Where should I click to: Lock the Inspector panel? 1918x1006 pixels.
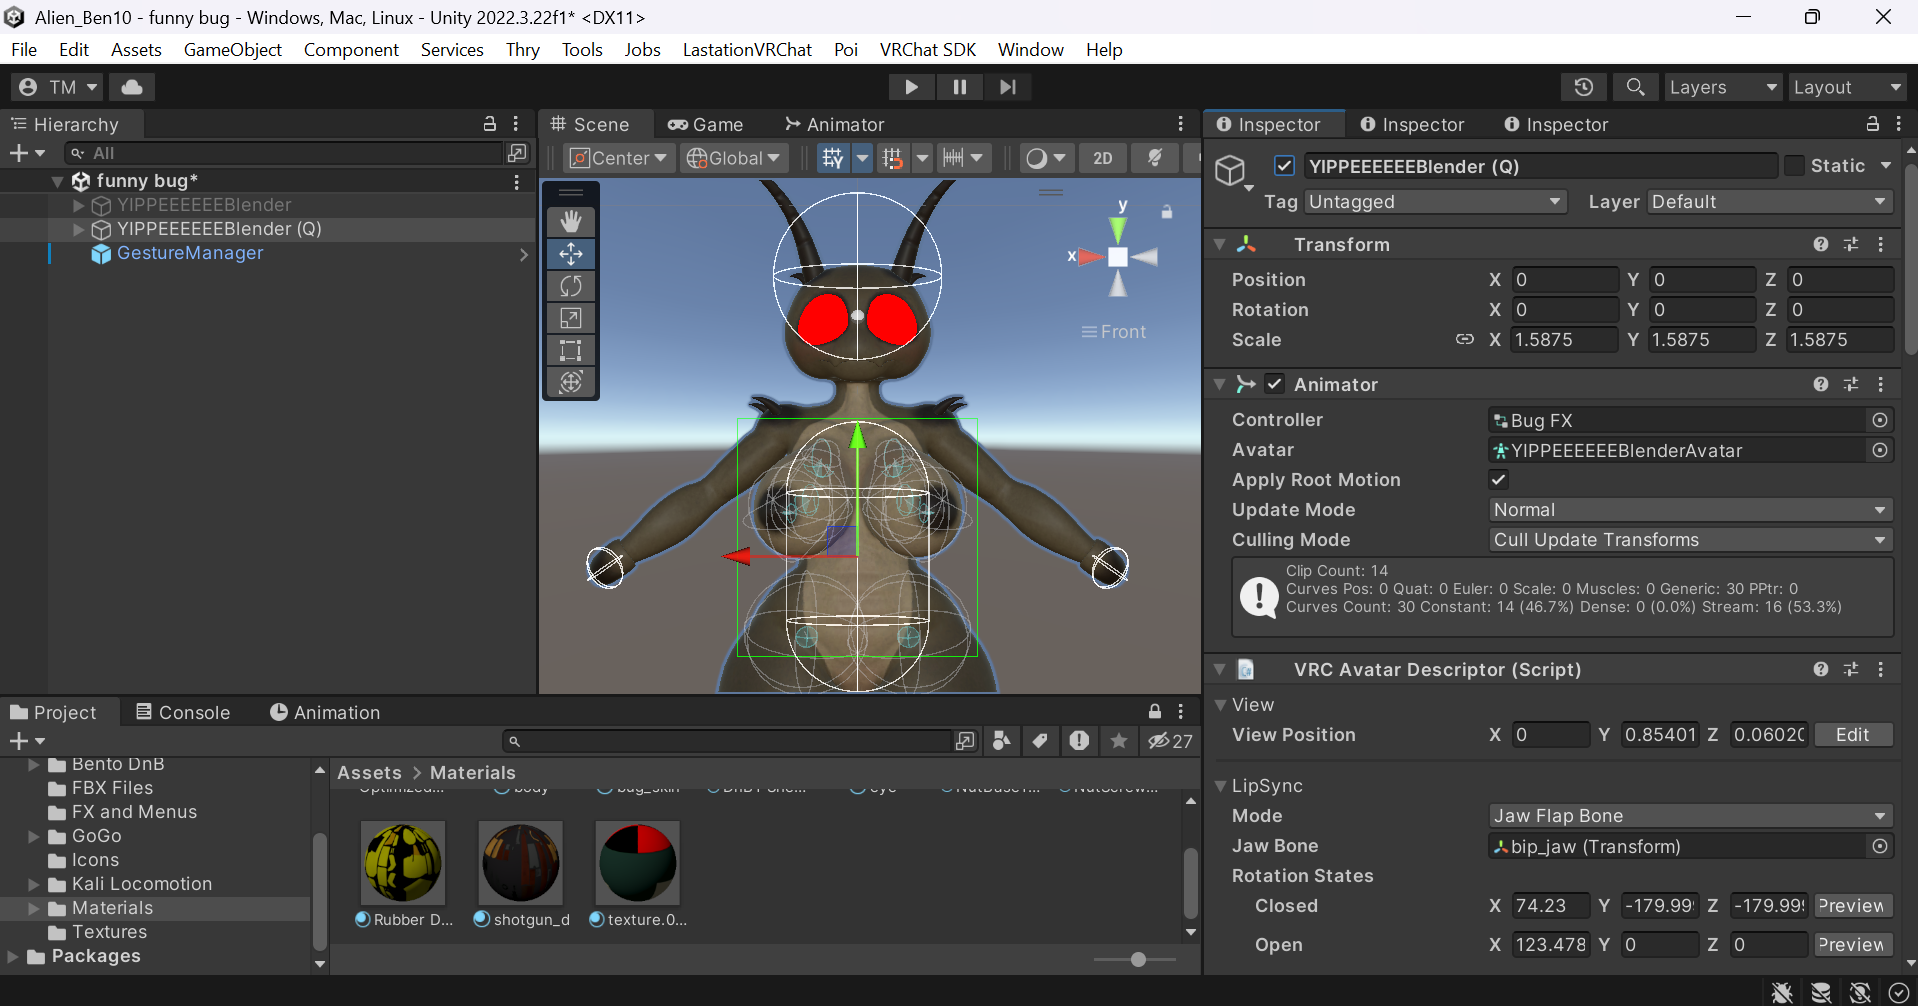coord(1872,124)
